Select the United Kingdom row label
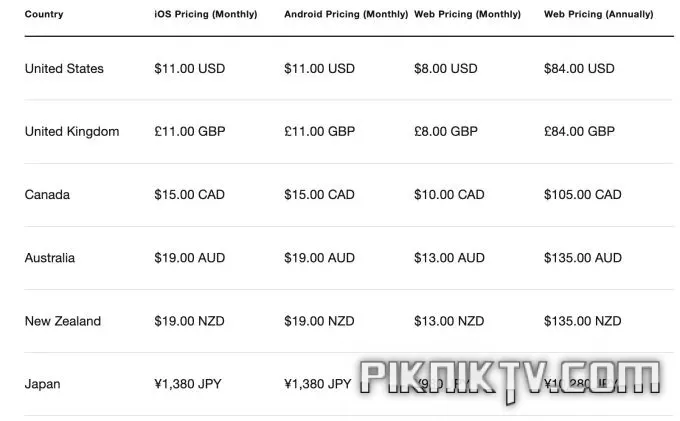680x421 pixels. pyautogui.click(x=72, y=131)
